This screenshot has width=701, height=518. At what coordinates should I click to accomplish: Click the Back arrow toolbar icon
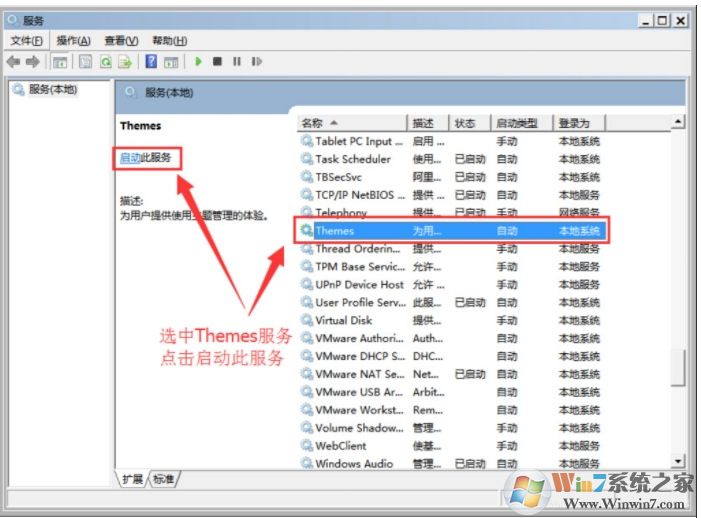pos(14,62)
